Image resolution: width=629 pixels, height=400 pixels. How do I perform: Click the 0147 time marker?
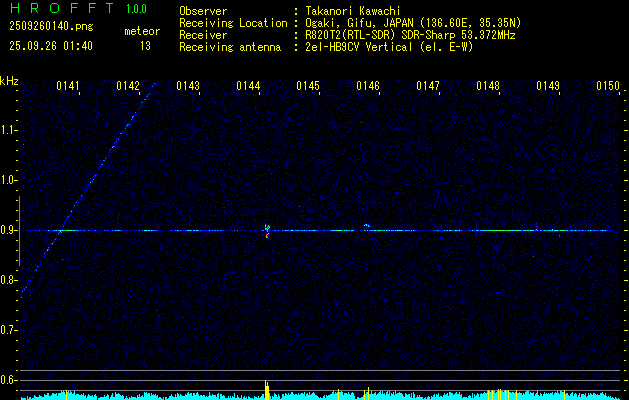click(428, 86)
